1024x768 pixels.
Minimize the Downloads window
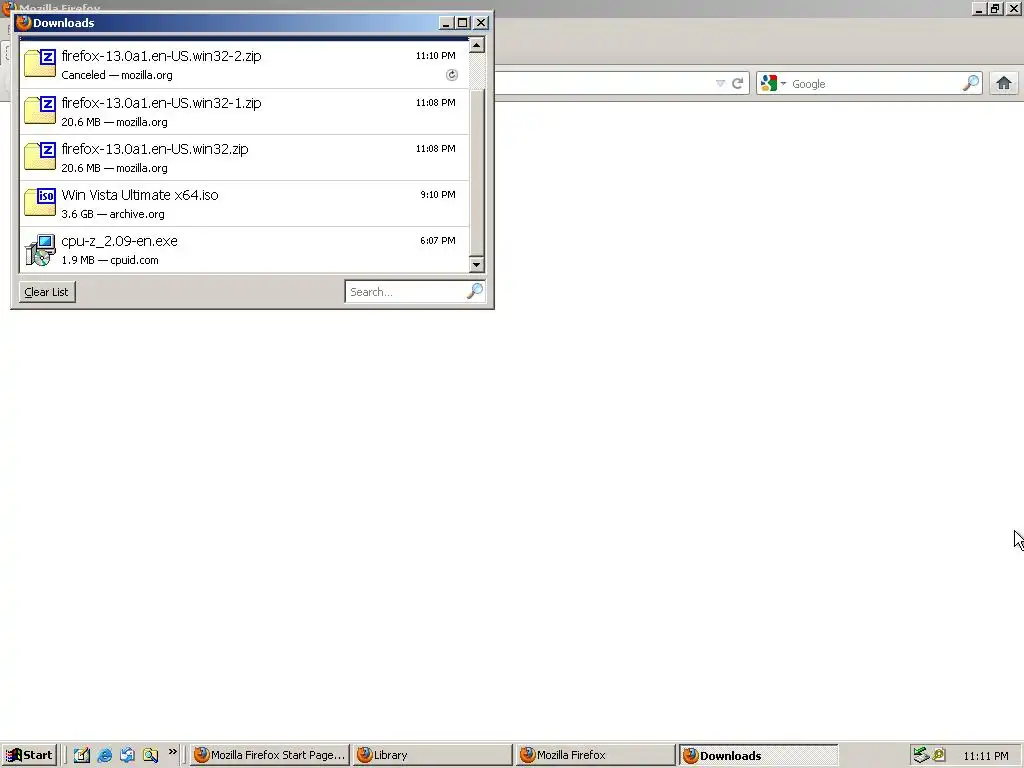[446, 23]
